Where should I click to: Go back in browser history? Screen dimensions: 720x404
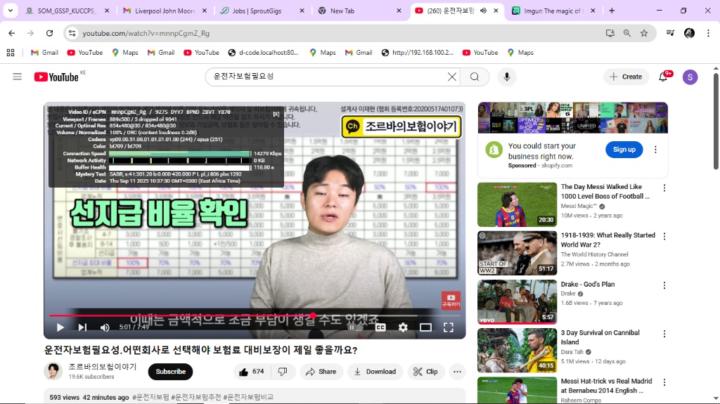[12, 33]
